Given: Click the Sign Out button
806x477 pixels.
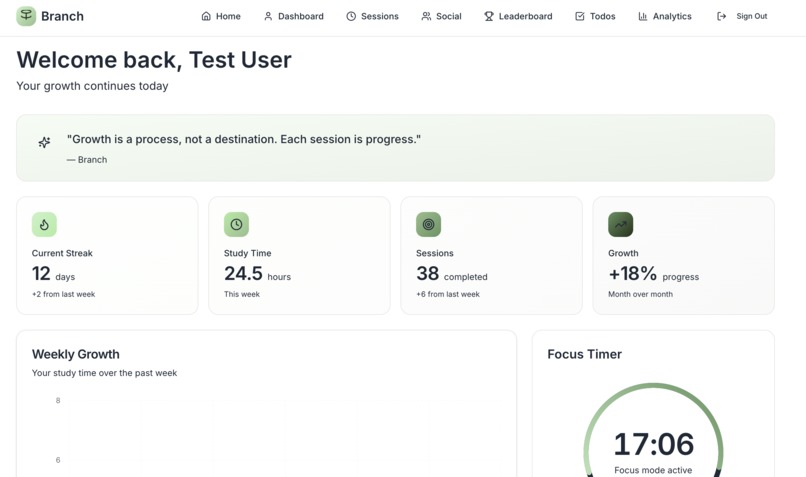Looking at the screenshot, I should [742, 16].
